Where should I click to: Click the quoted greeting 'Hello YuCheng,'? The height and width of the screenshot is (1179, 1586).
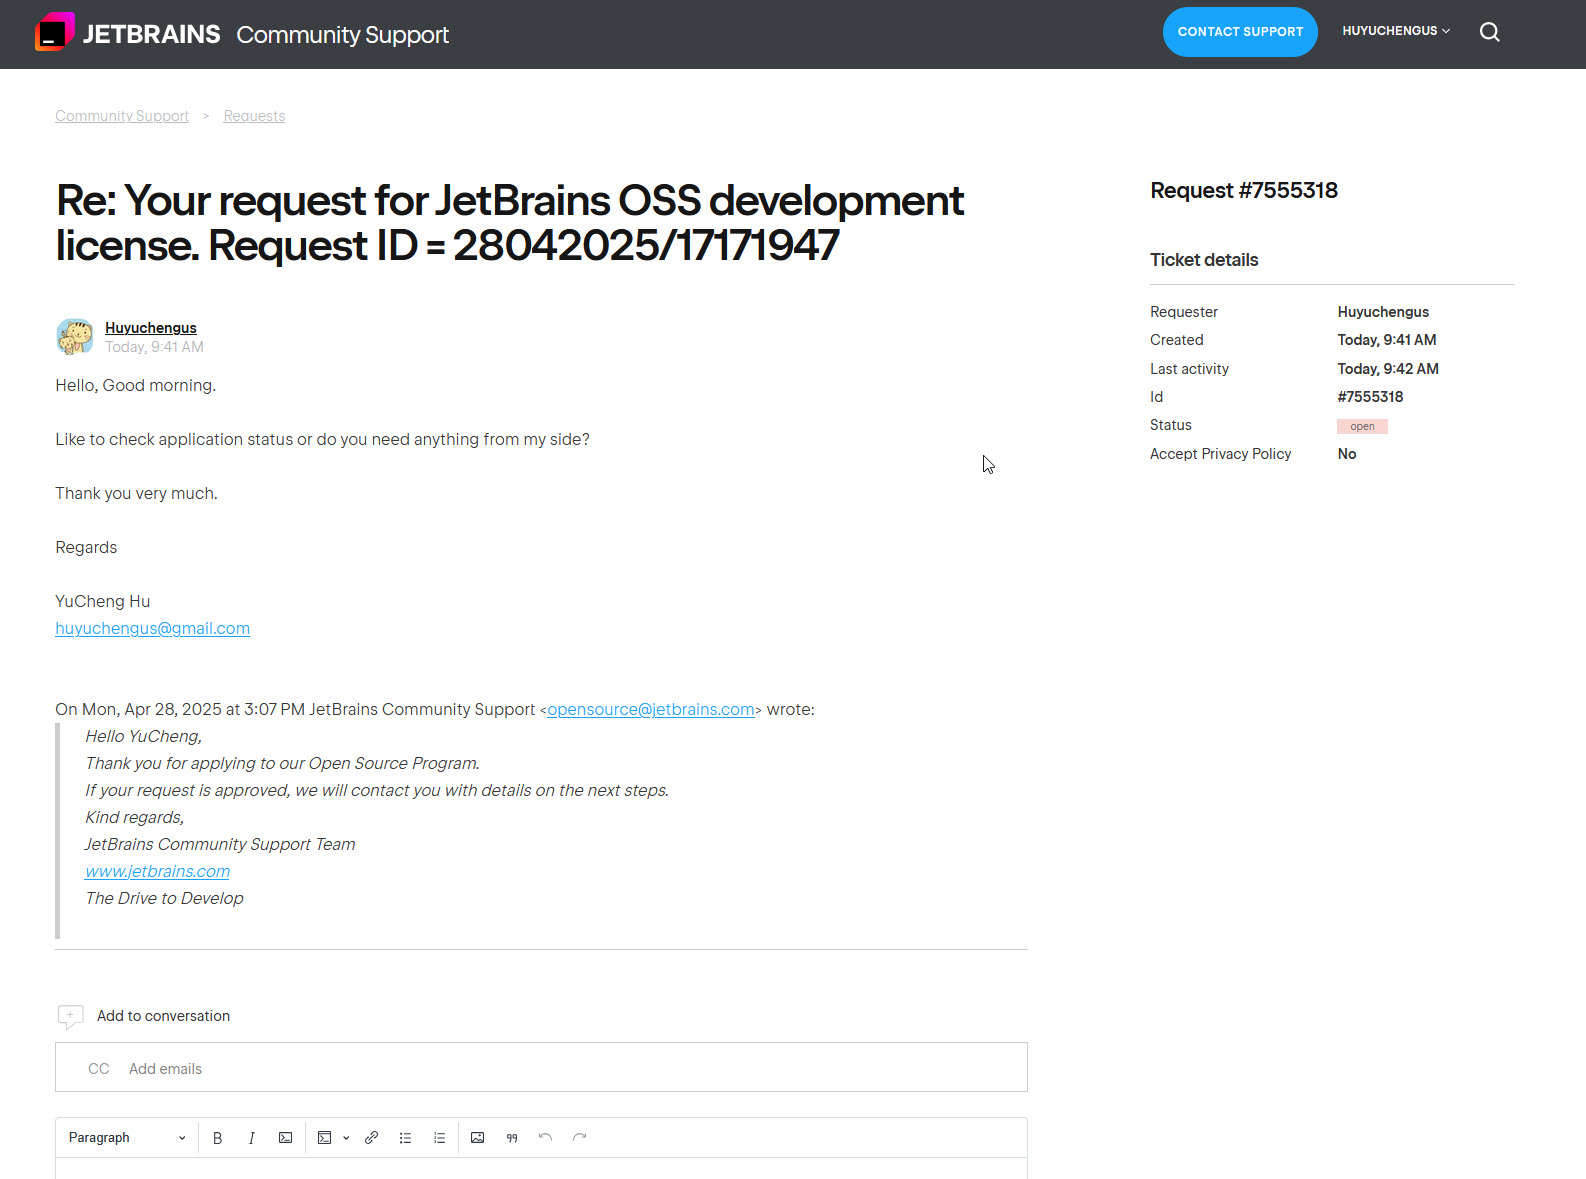[x=143, y=736]
